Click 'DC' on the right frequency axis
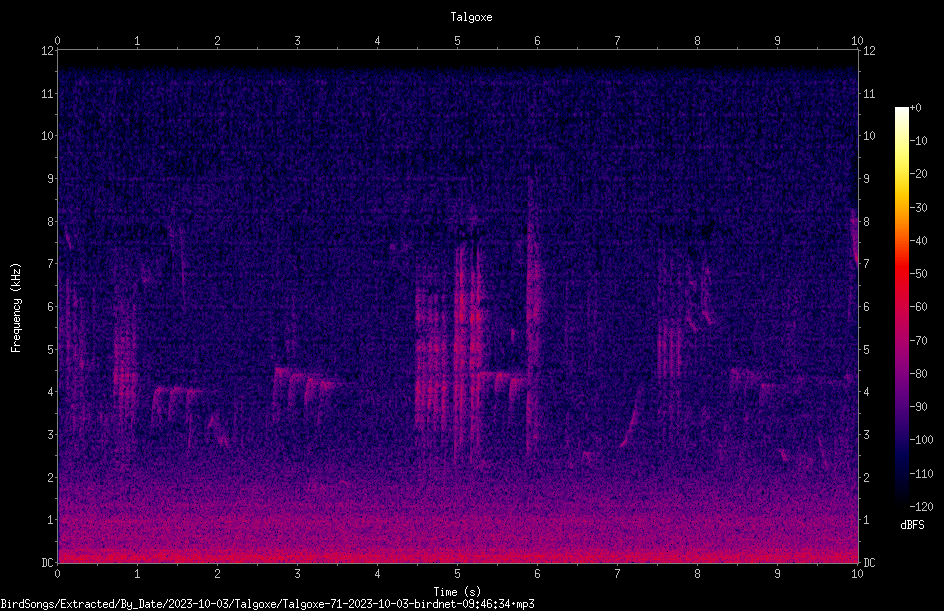The width and height of the screenshot is (944, 611). point(869,563)
